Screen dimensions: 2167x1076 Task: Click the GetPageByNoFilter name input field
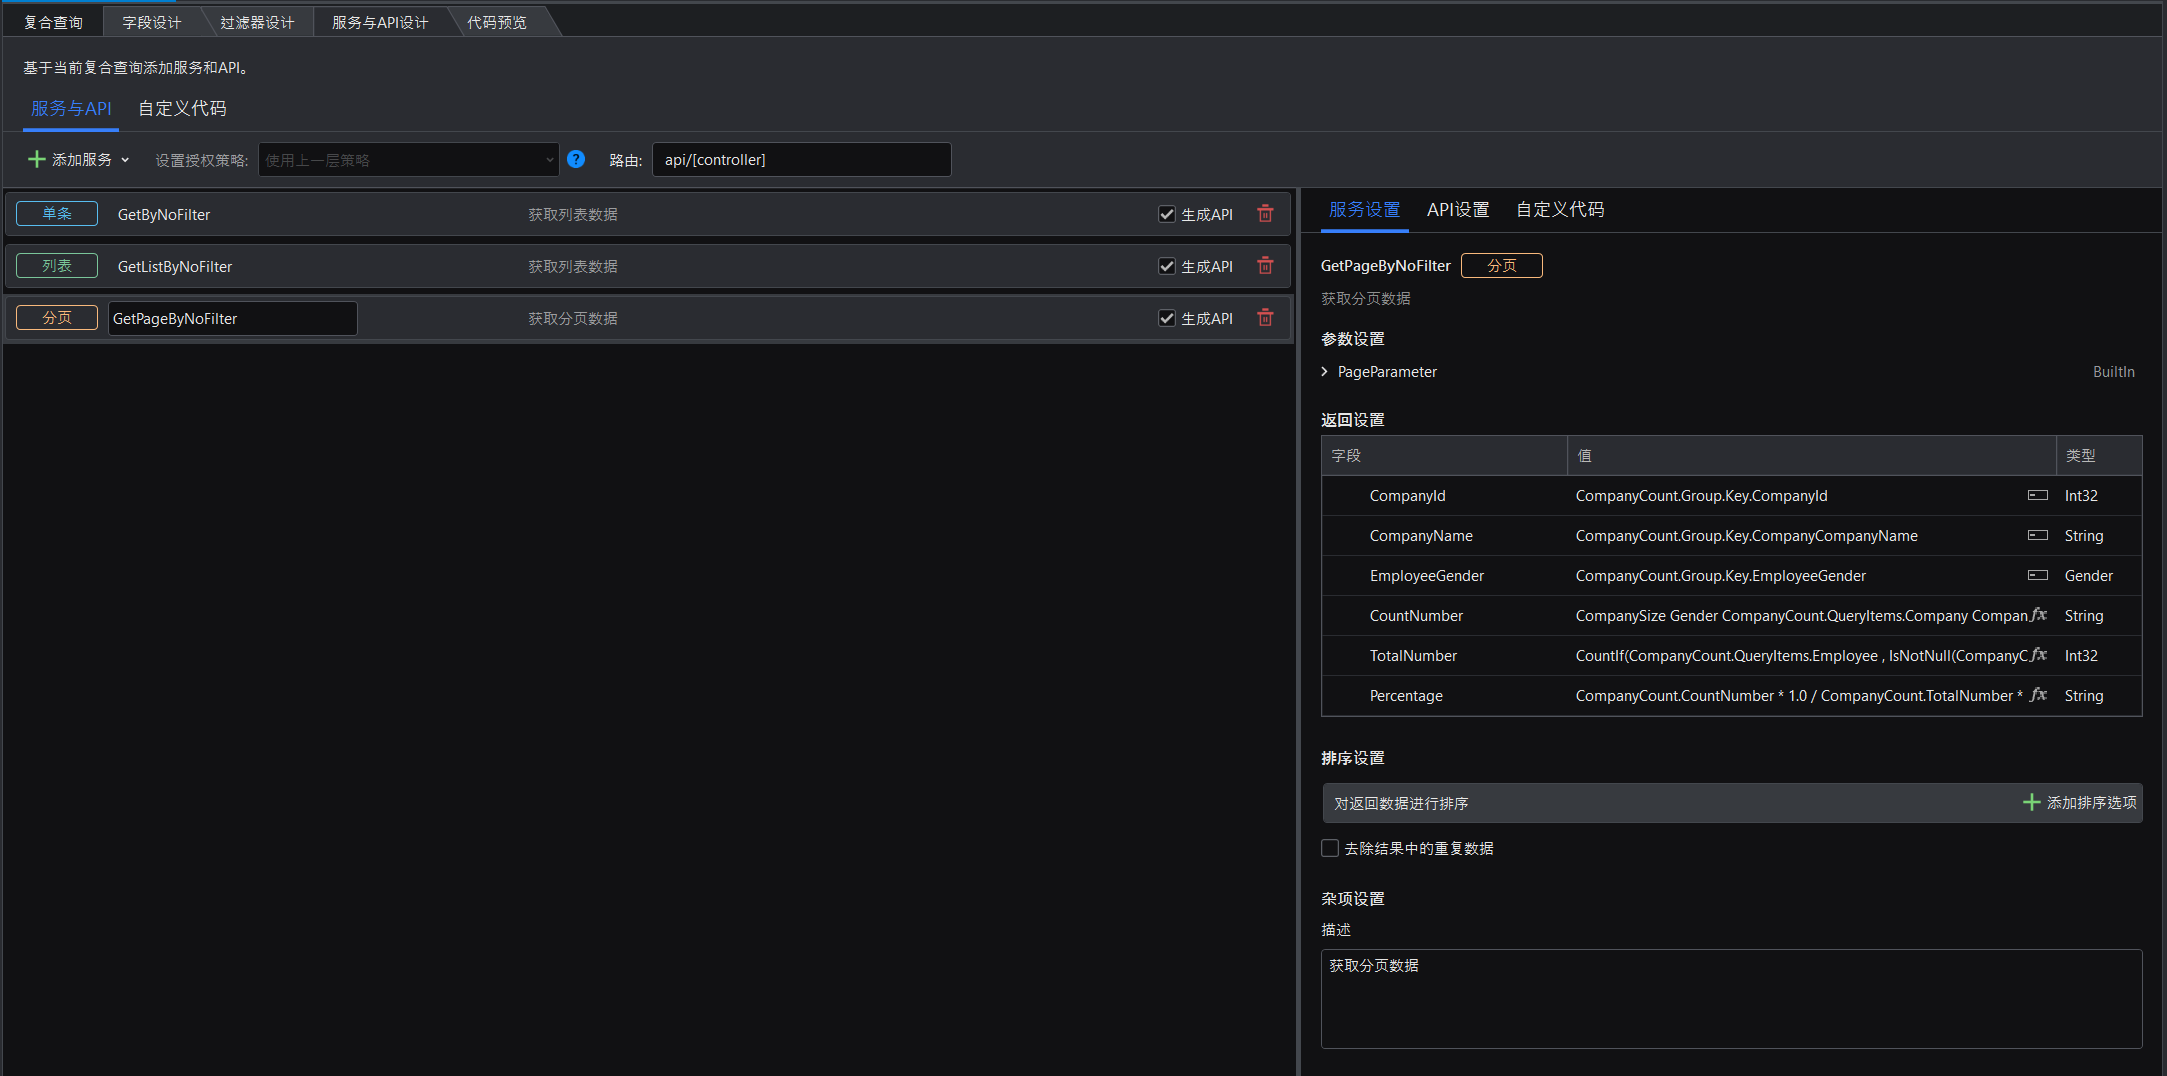232,318
